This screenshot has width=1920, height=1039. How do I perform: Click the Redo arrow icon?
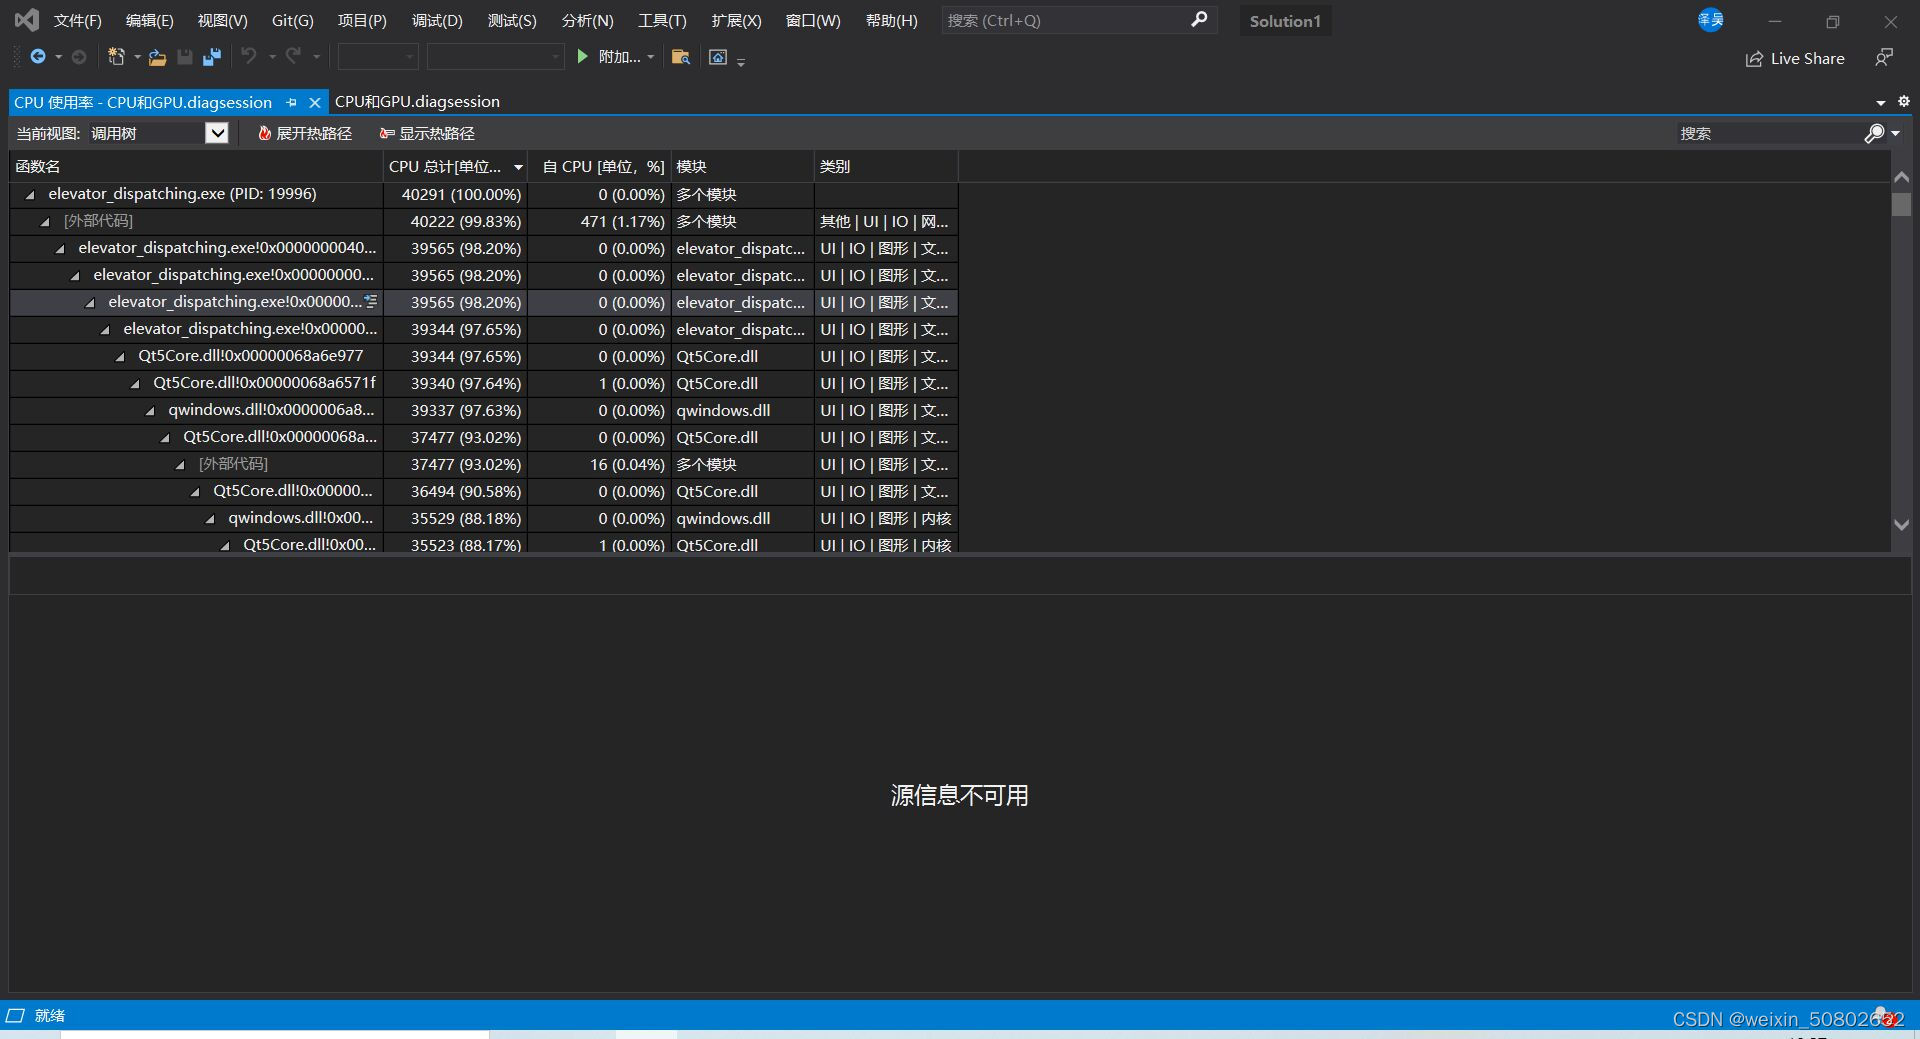[293, 56]
